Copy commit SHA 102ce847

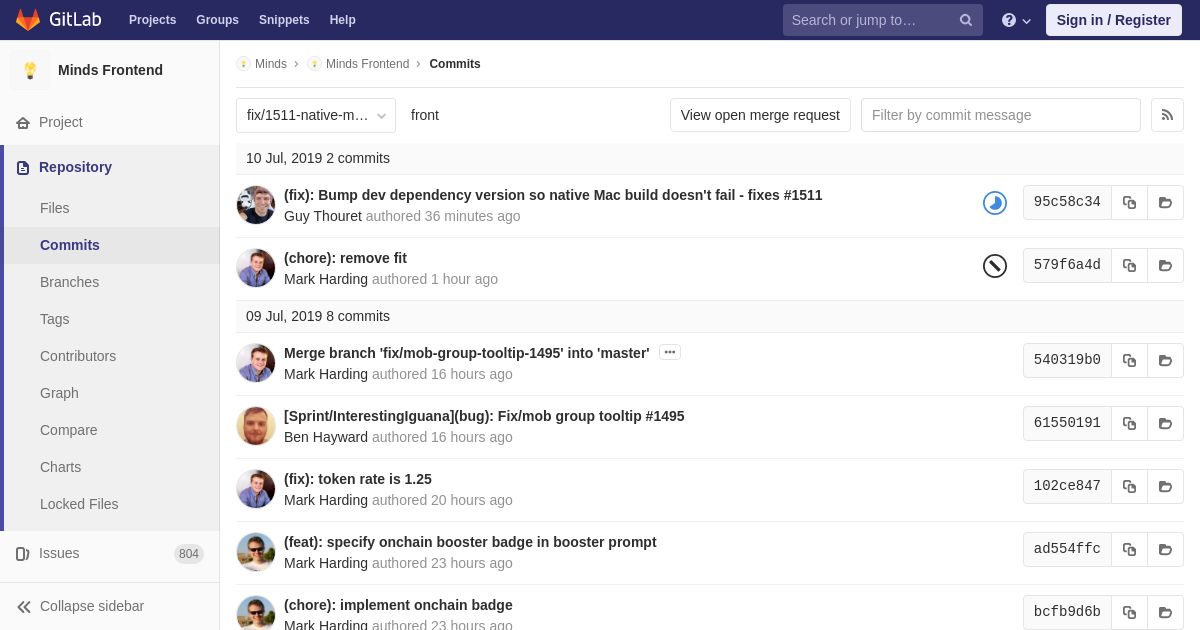(x=1129, y=486)
